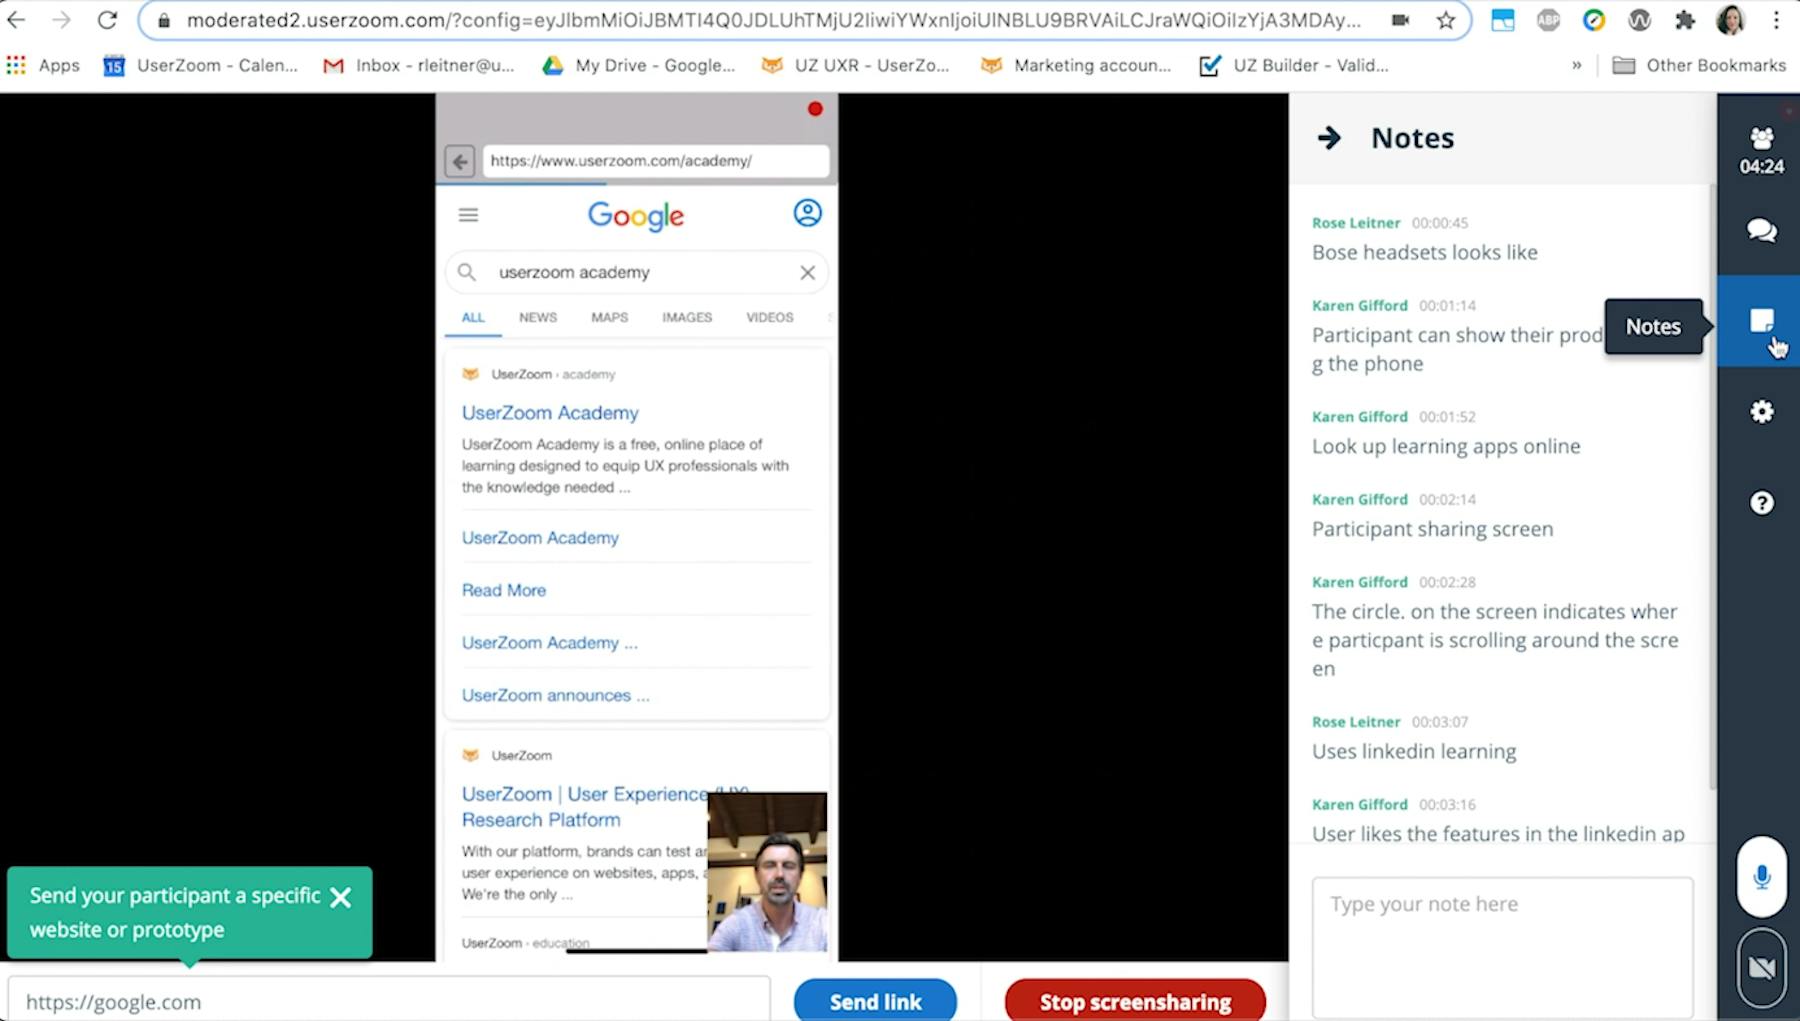
Task: Toggle the camera off button
Action: (x=1762, y=968)
